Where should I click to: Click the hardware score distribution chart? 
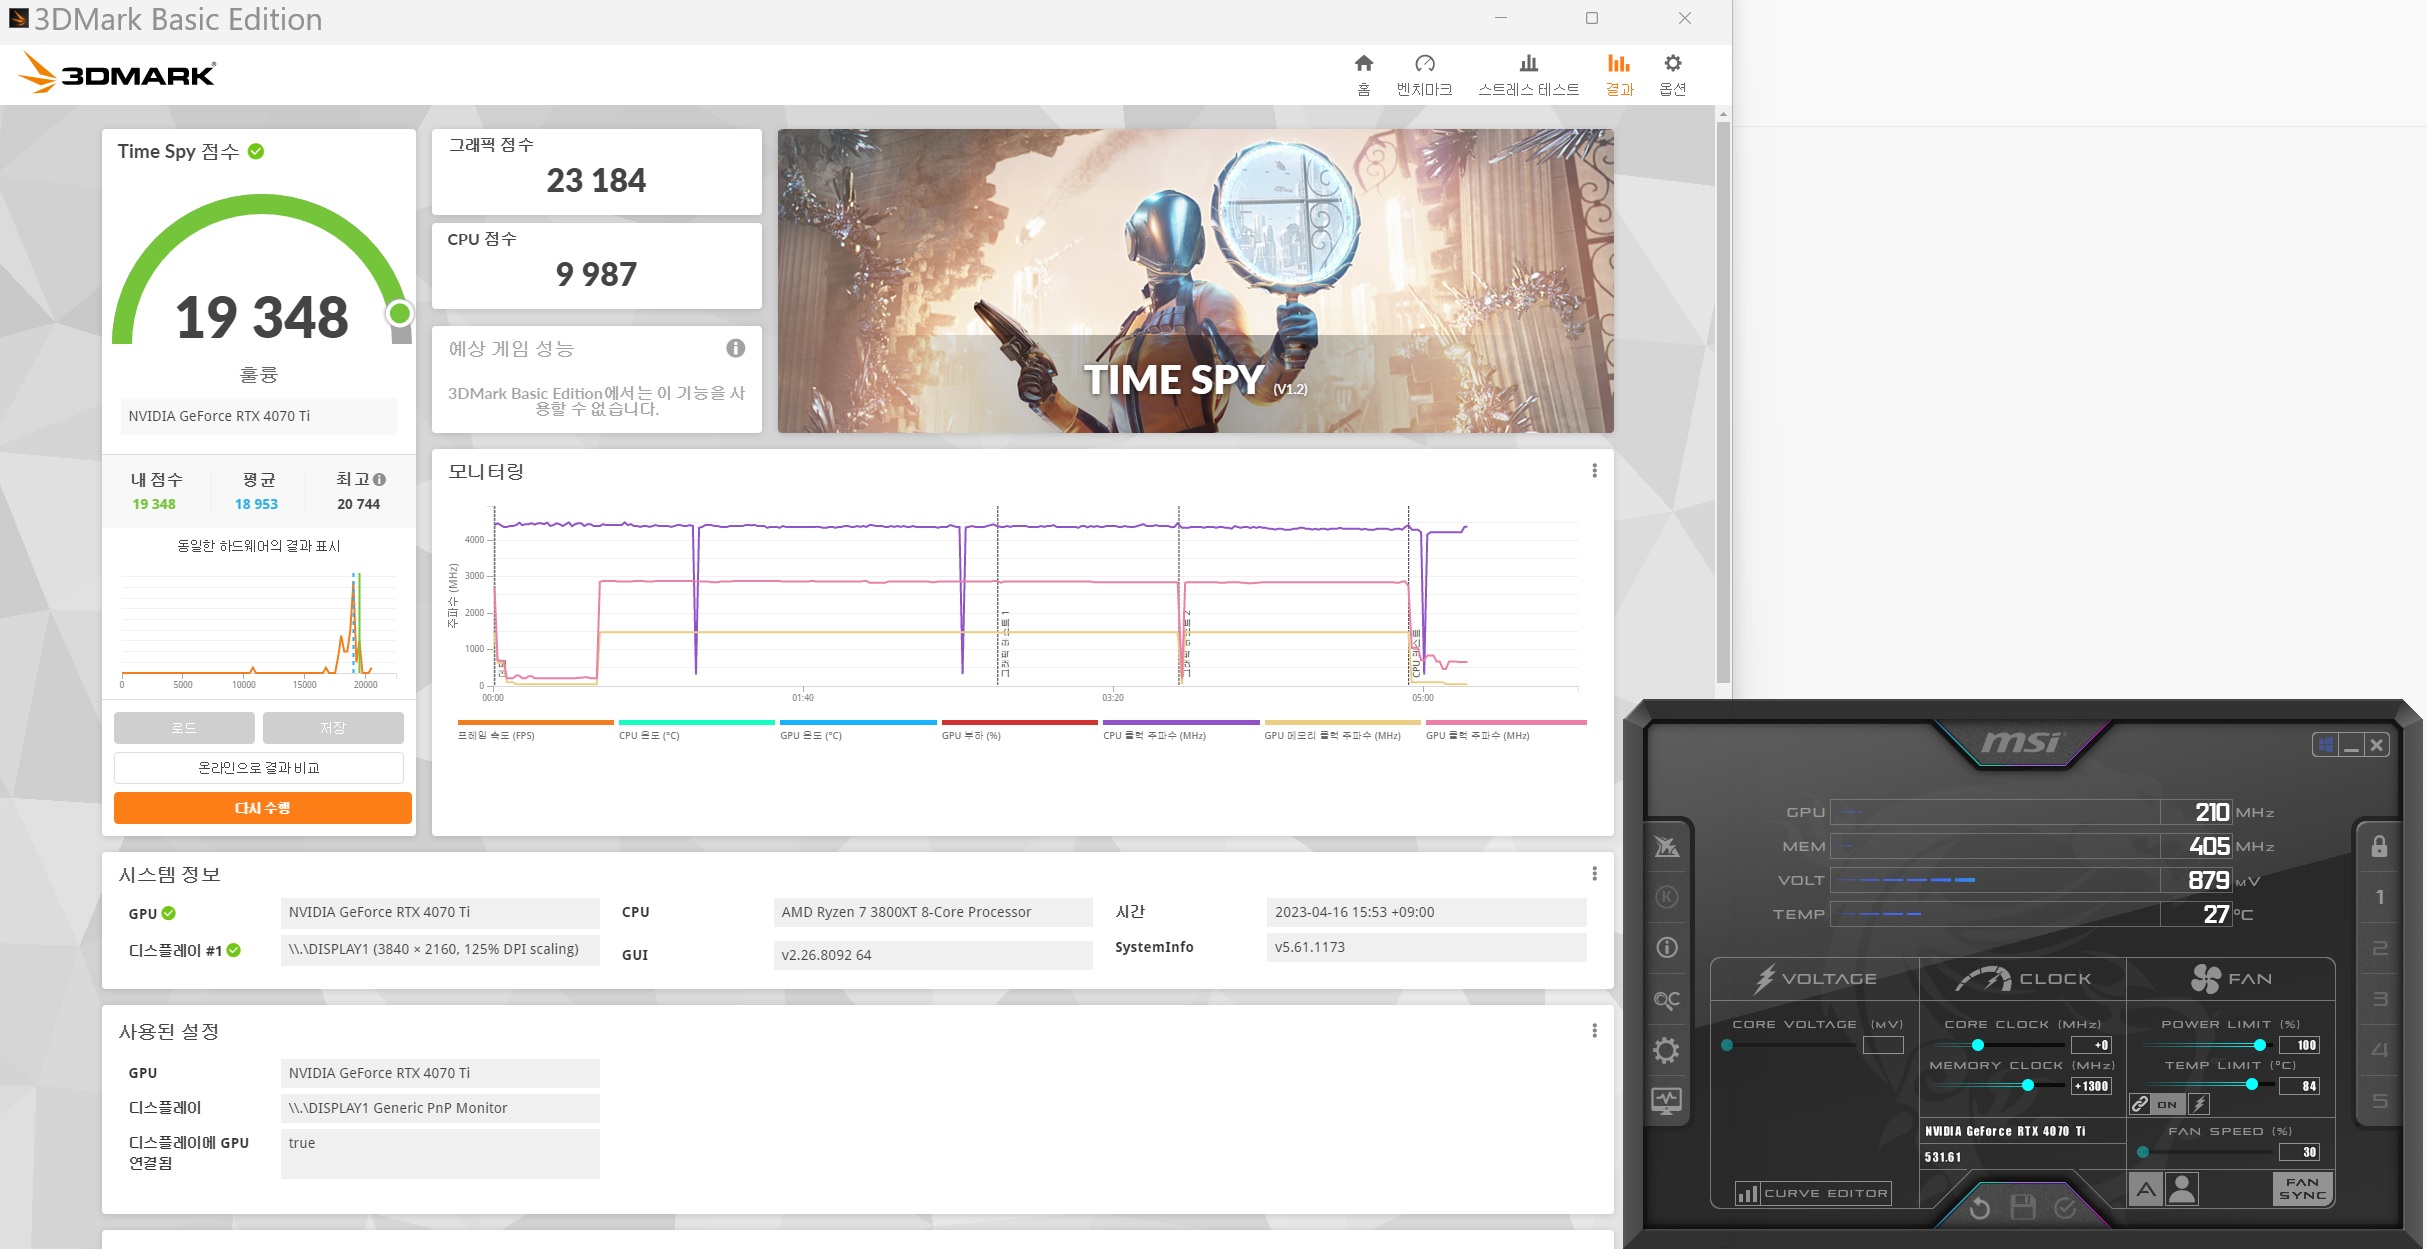point(259,628)
